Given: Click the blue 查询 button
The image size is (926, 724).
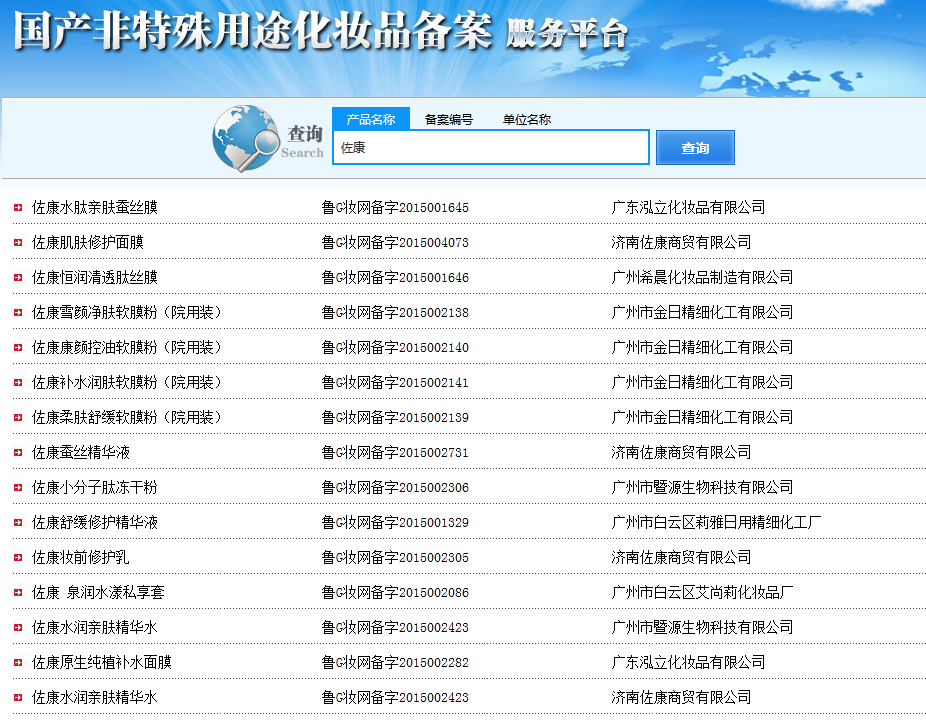Looking at the screenshot, I should (695, 148).
